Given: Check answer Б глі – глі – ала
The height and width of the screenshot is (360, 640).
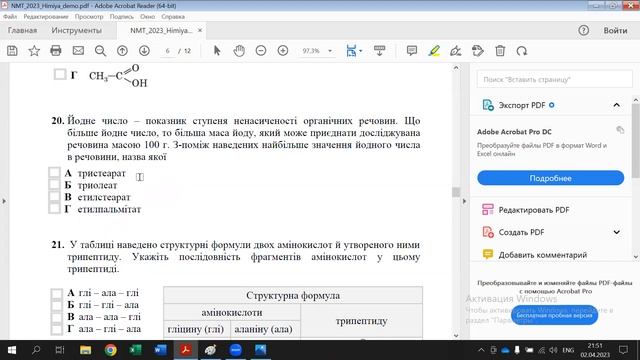Looking at the screenshot, I should point(57,305).
